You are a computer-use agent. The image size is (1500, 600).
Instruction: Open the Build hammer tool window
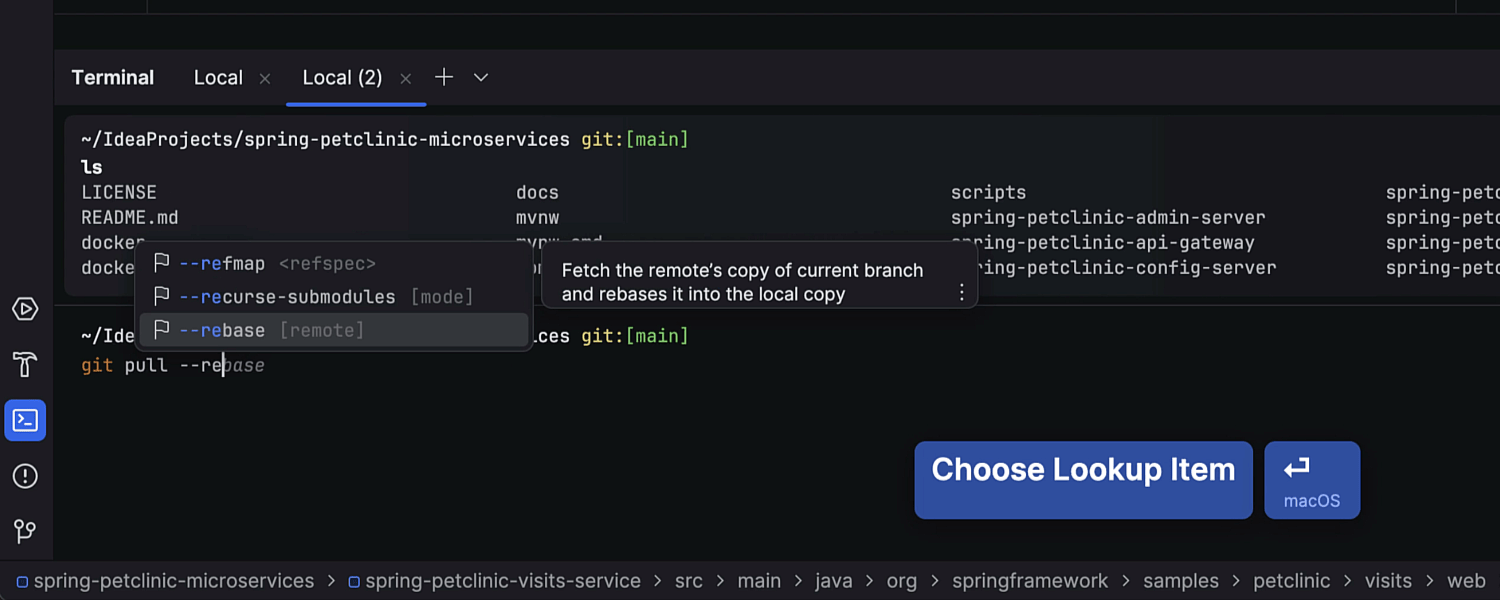(x=25, y=364)
